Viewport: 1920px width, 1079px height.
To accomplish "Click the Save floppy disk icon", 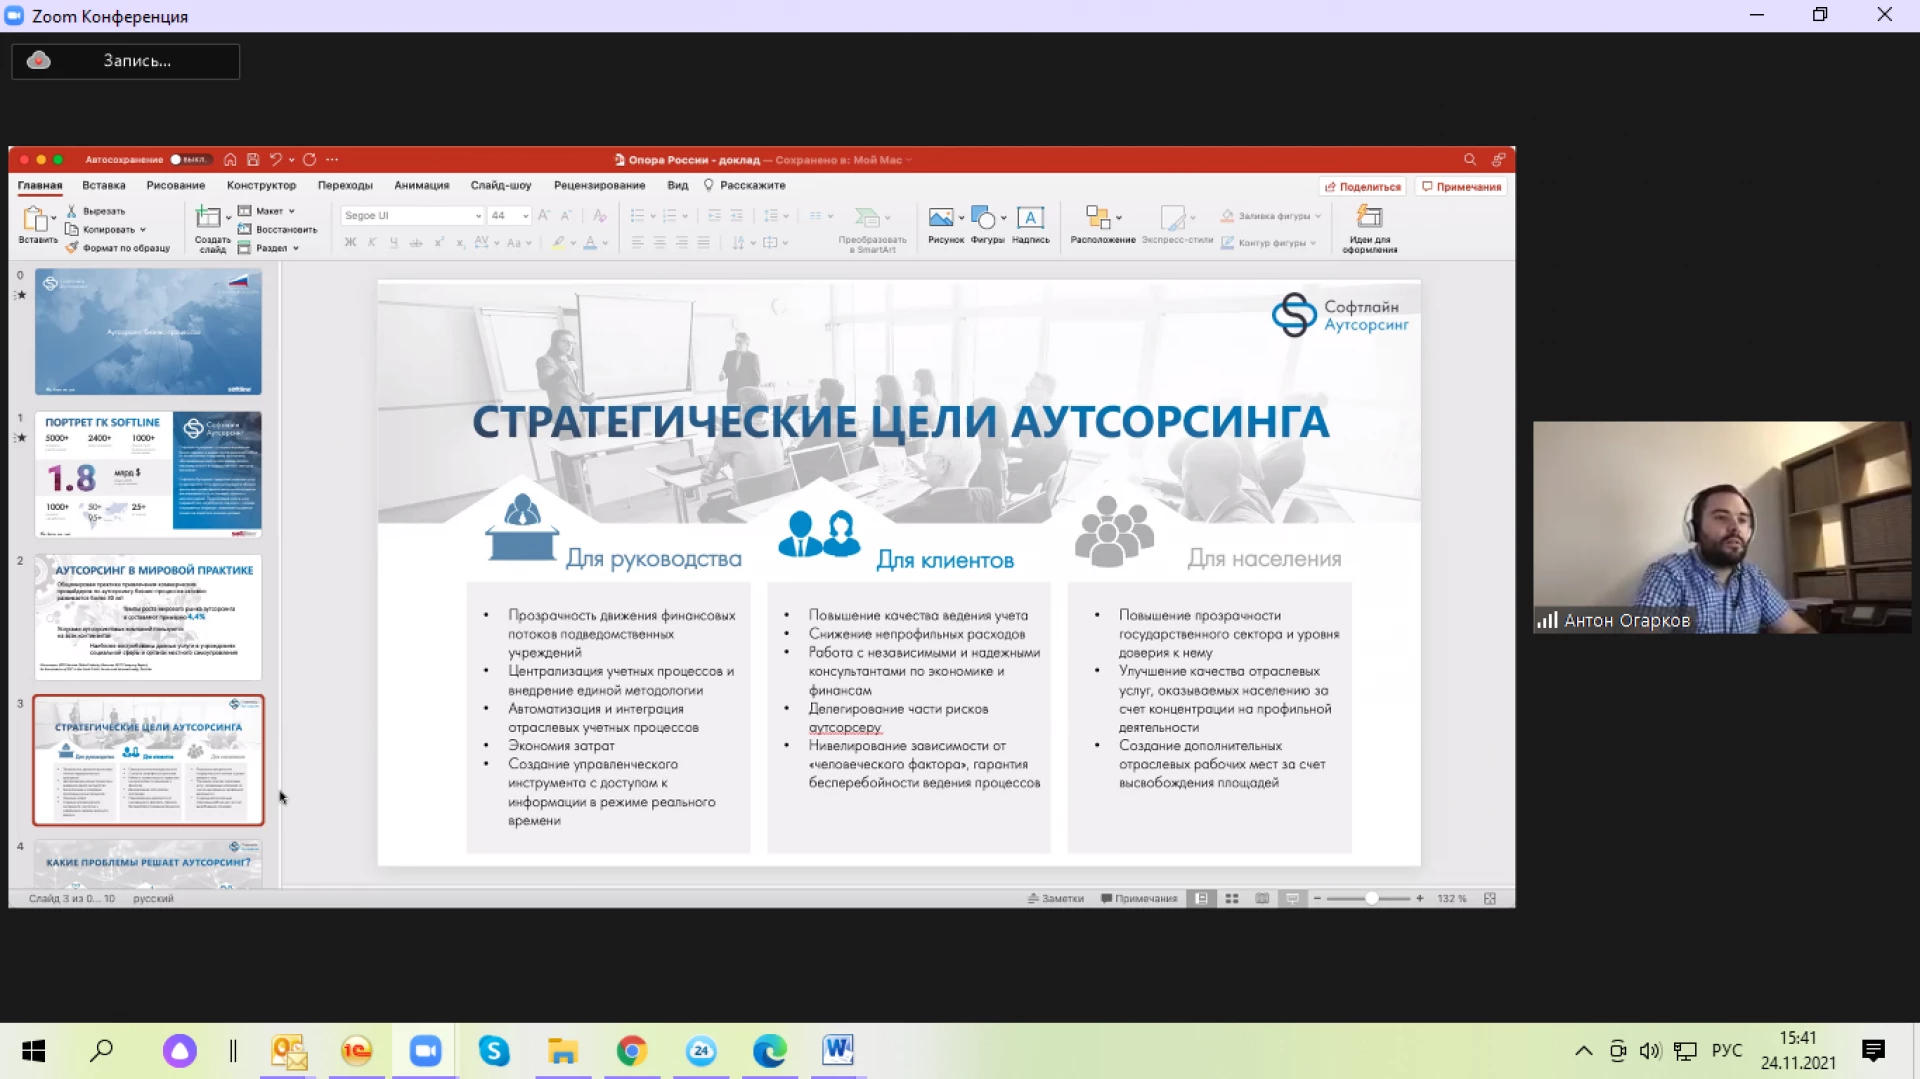I will click(x=253, y=159).
